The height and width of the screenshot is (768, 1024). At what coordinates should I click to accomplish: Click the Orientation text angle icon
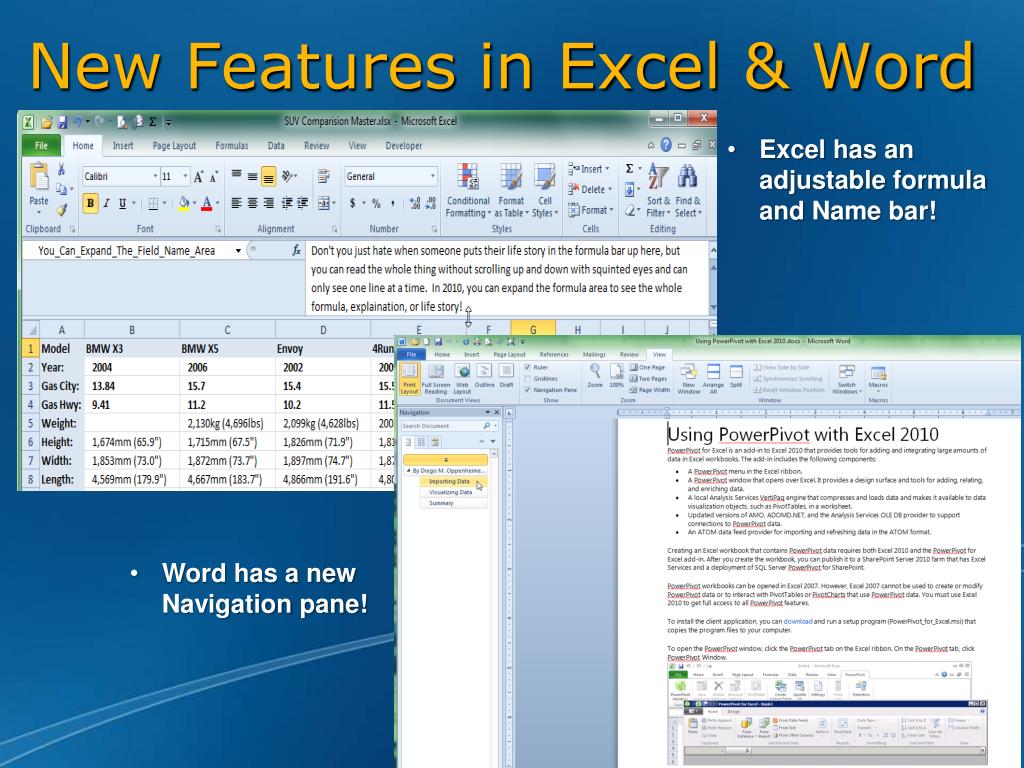289,176
